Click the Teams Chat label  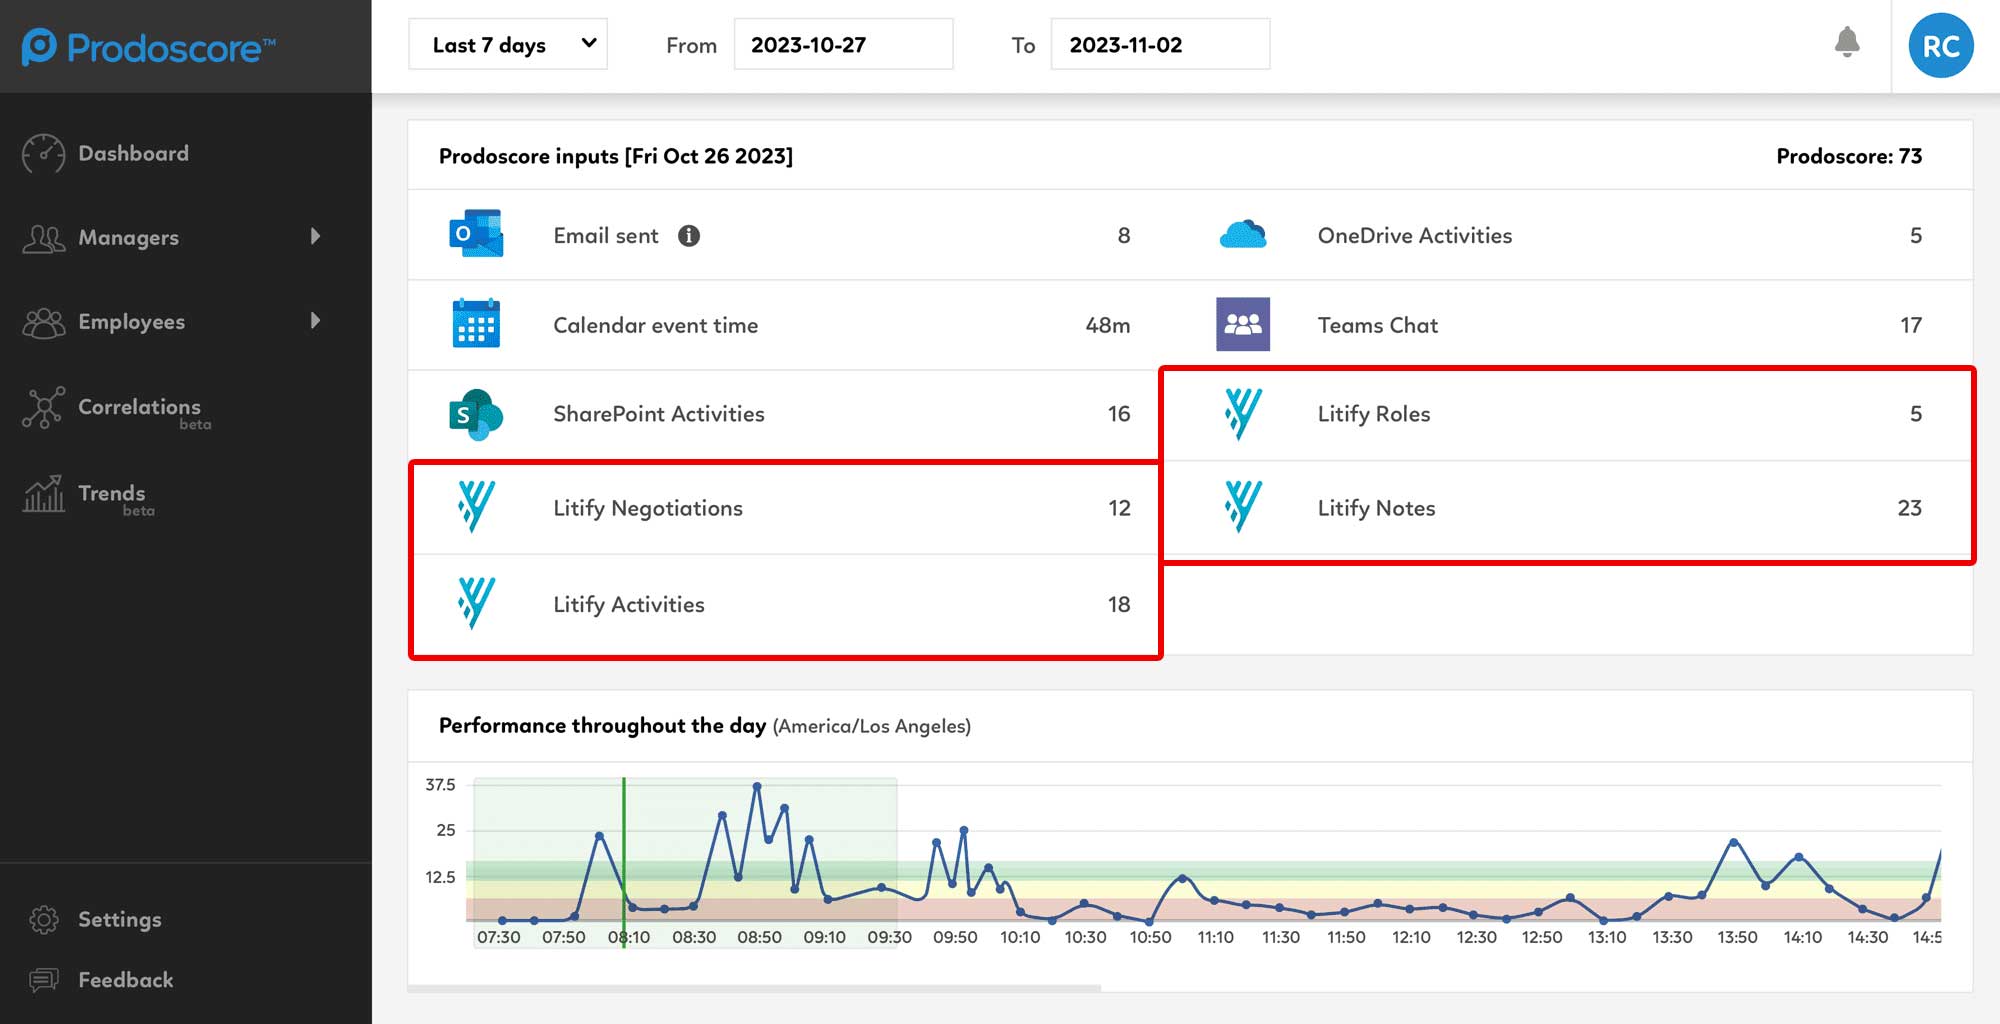coord(1378,325)
